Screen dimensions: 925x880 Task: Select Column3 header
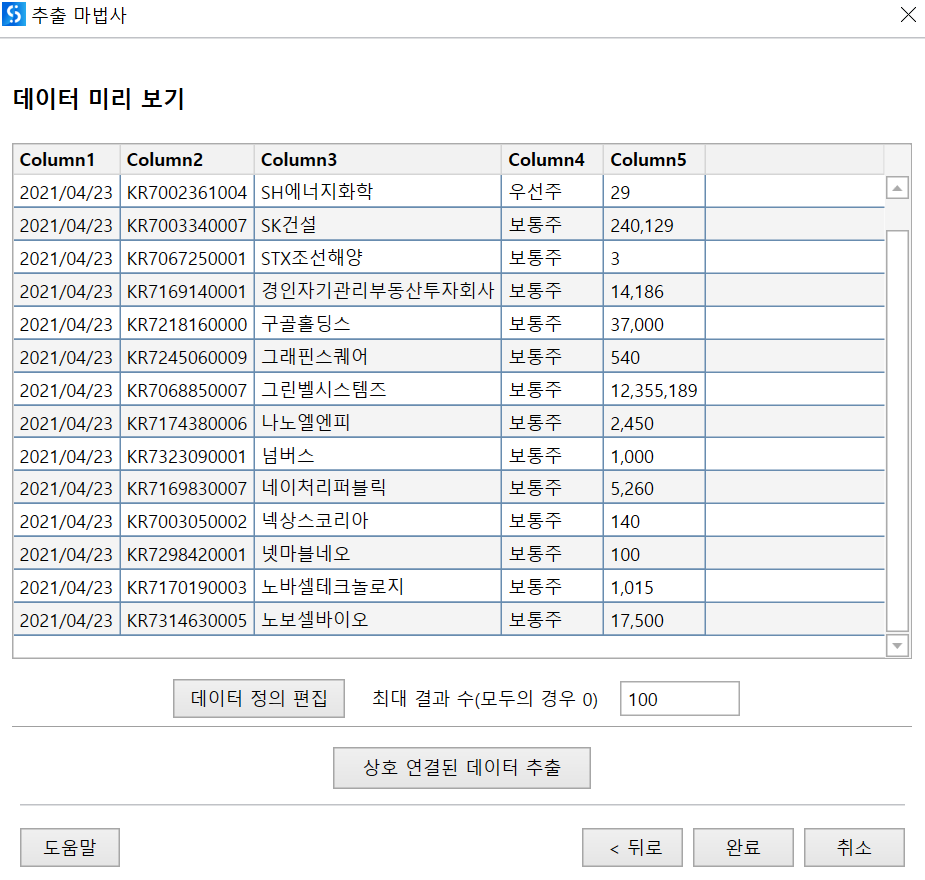point(378,159)
